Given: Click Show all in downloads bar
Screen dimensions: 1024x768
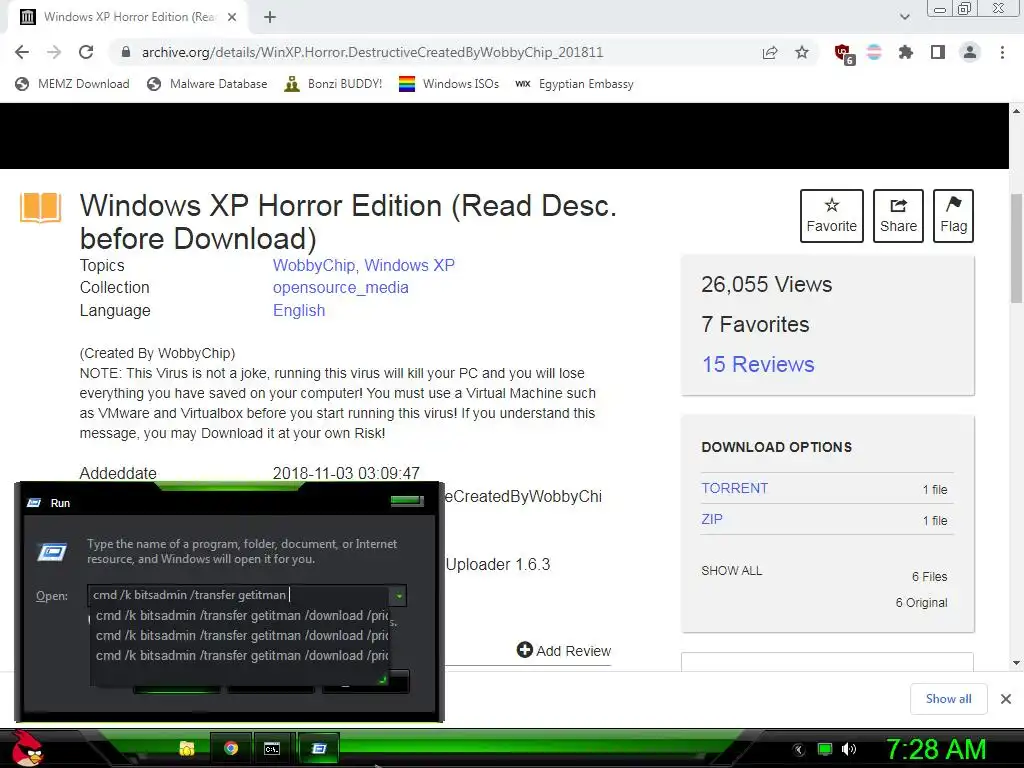Looking at the screenshot, I should pyautogui.click(x=948, y=699).
